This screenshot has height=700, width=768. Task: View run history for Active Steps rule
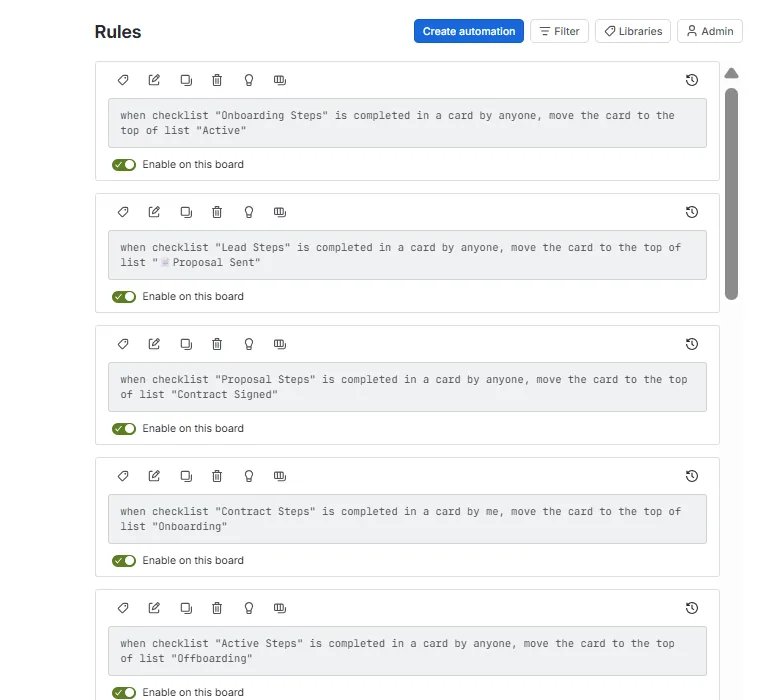(x=692, y=608)
